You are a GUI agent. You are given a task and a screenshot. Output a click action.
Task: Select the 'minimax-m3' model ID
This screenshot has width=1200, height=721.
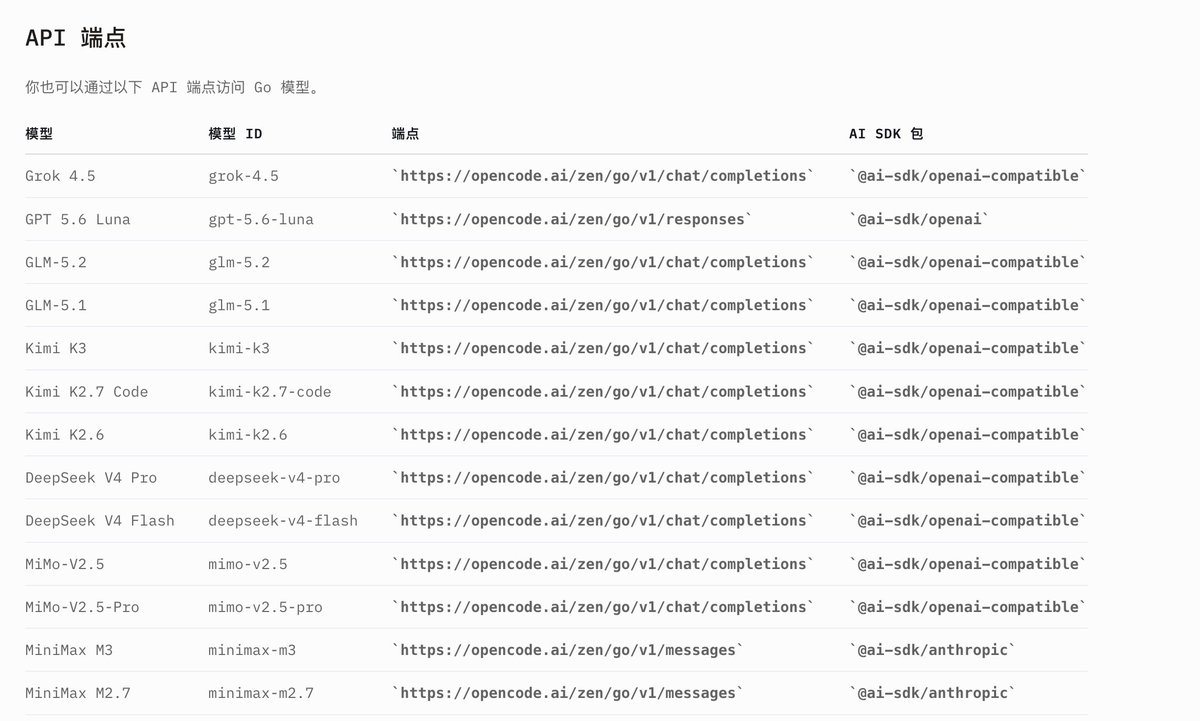click(252, 650)
